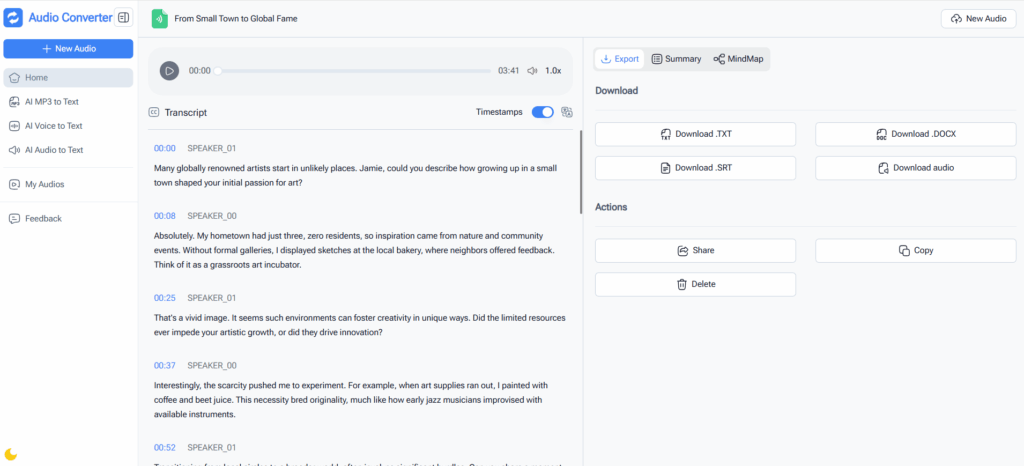Open the Home sidebar item
This screenshot has width=1024, height=466.
[x=68, y=78]
